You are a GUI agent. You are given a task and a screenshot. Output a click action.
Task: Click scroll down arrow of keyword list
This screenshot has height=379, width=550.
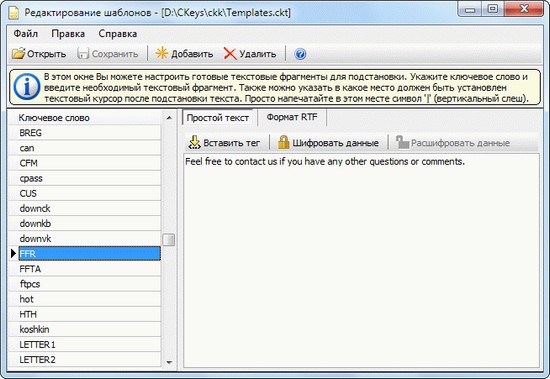click(169, 362)
